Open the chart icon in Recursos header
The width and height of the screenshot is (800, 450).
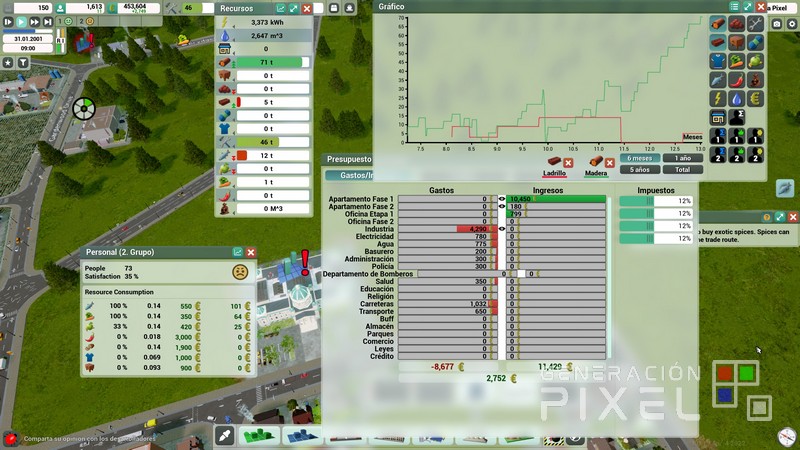pyautogui.click(x=281, y=8)
